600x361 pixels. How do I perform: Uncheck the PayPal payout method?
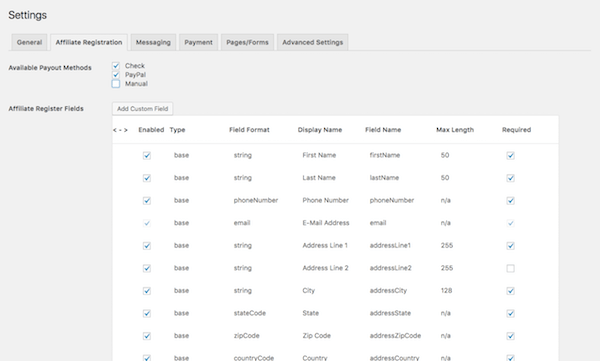pyautogui.click(x=116, y=75)
